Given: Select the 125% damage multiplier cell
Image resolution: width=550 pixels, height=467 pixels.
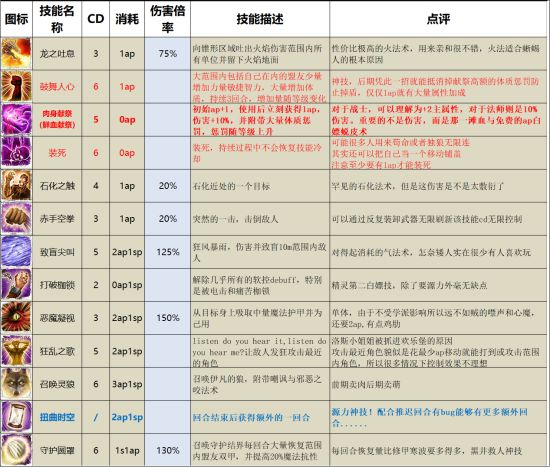Looking at the screenshot, I should [168, 252].
